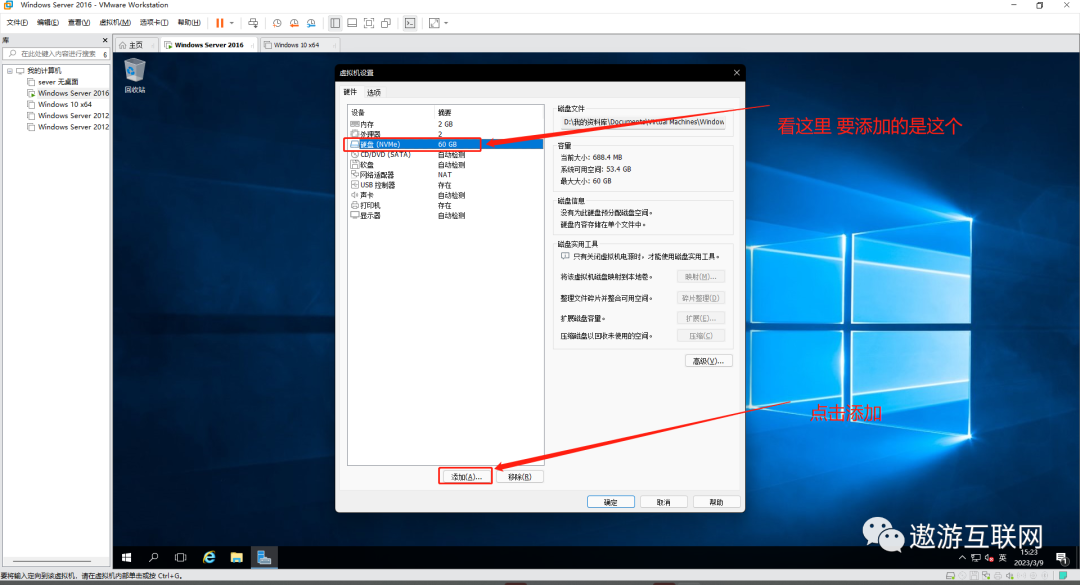The width and height of the screenshot is (1080, 585).
Task: Select 声卡 device row
Action: click(x=445, y=195)
